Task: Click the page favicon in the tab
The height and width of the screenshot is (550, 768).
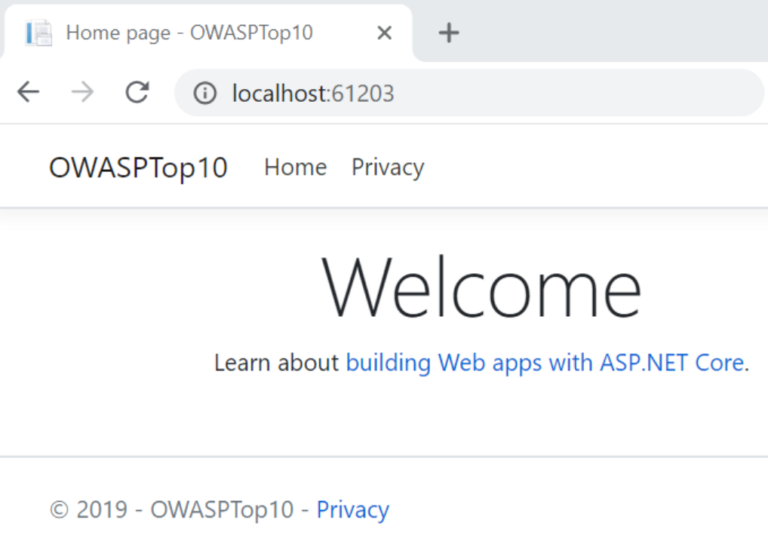Action: point(40,33)
